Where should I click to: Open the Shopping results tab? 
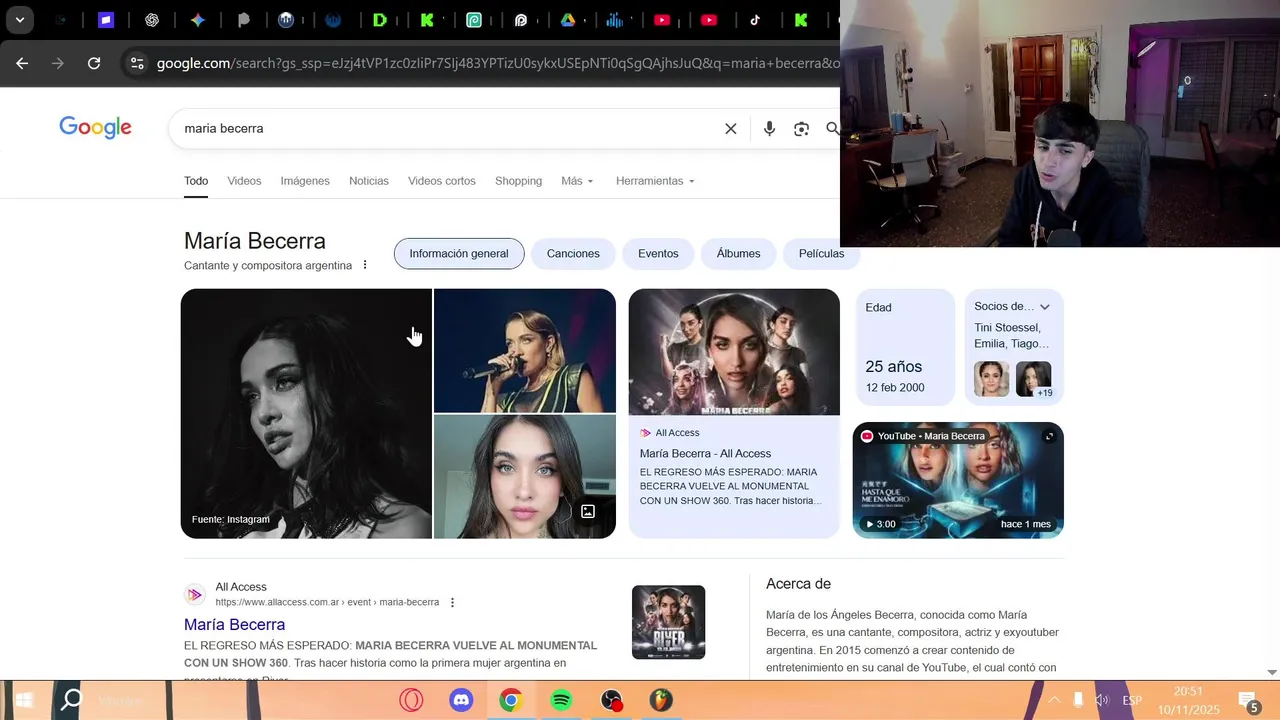tap(518, 181)
